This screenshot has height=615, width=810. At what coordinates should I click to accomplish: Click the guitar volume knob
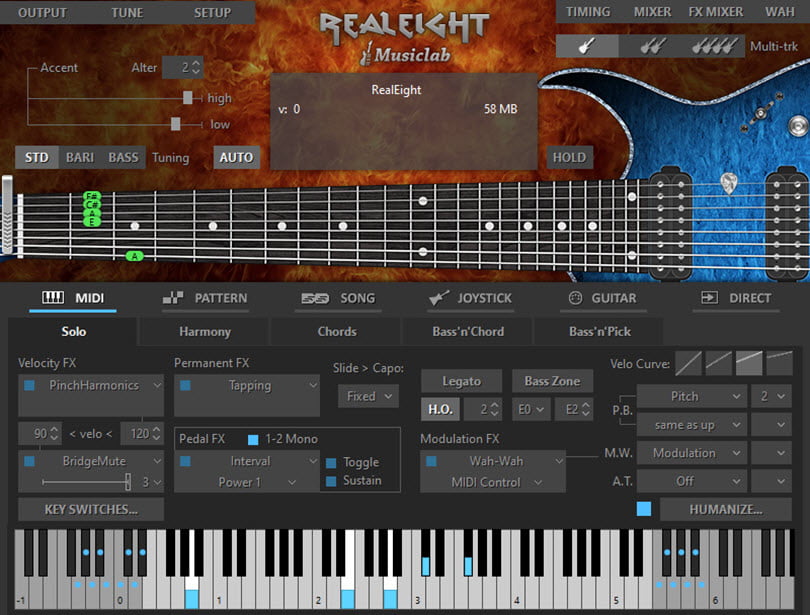point(799,126)
